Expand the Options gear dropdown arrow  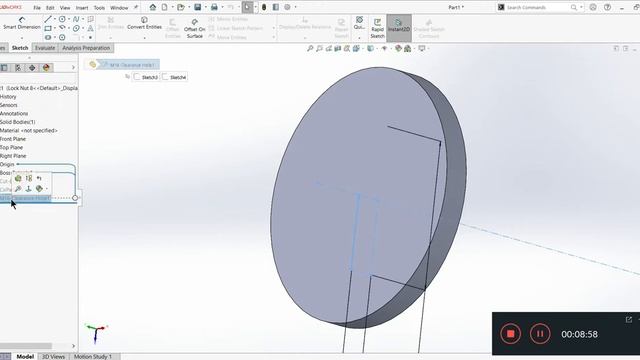tap(295, 7)
